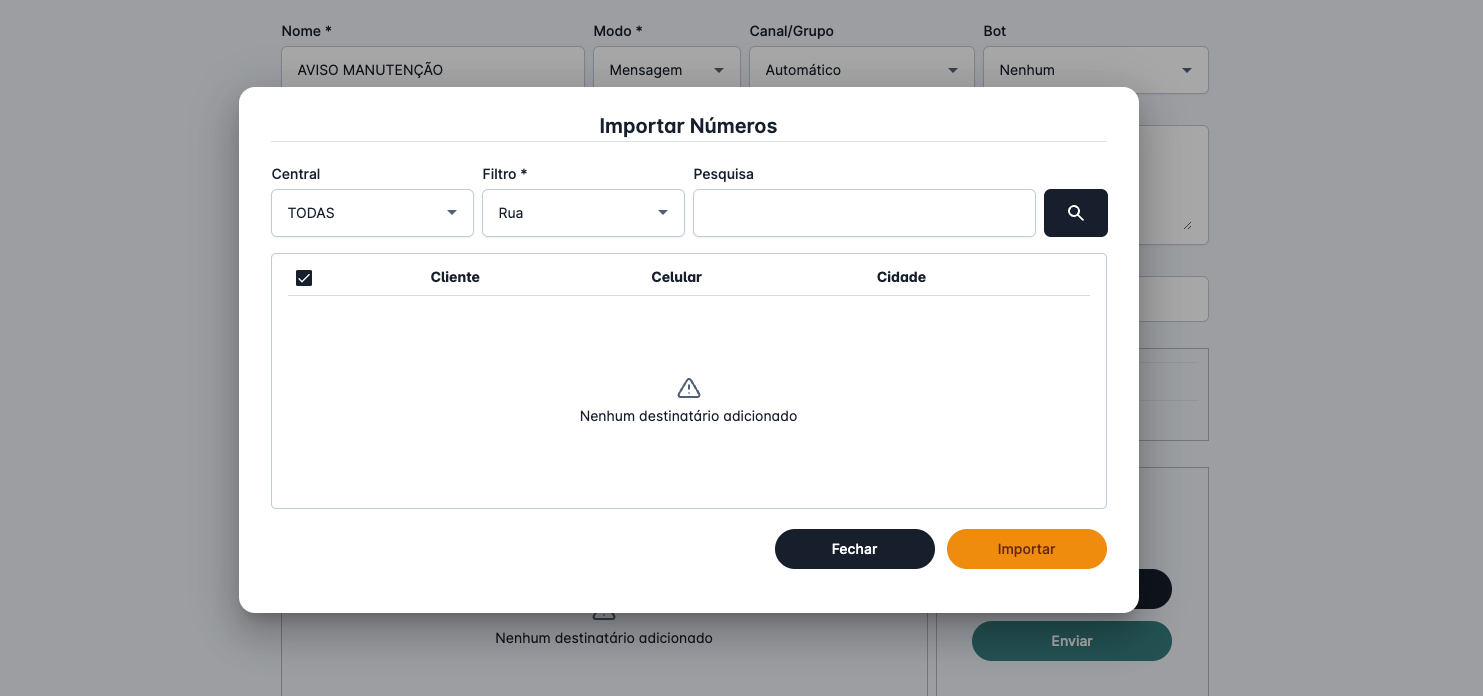Click the background page's empty recipient message
Viewport: 1483px width, 696px height.
[604, 638]
